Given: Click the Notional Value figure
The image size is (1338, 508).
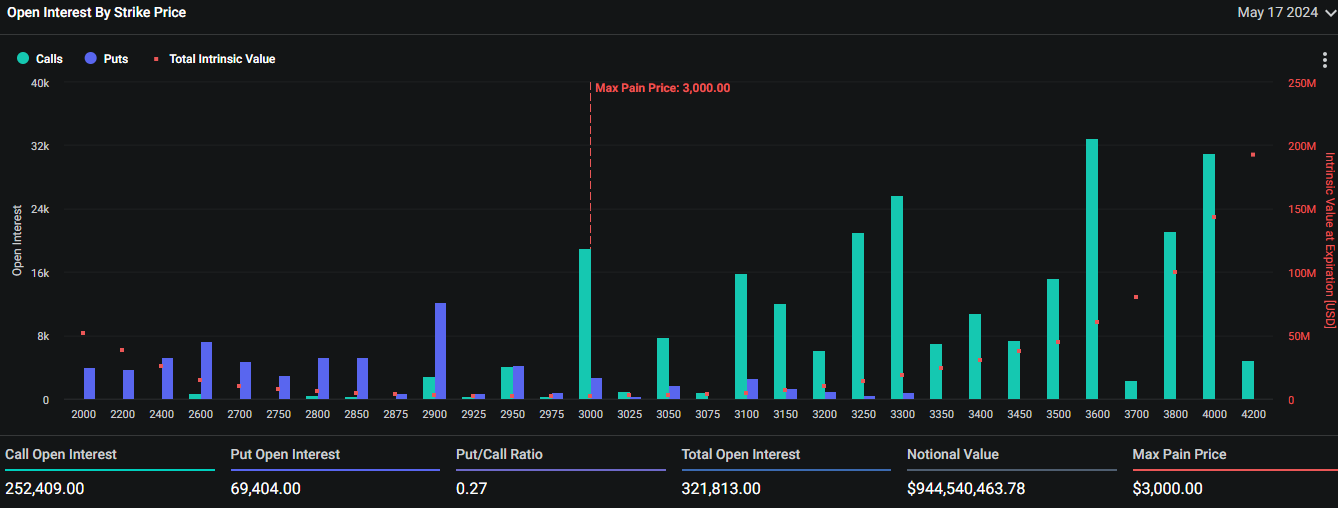Looking at the screenshot, I should click(965, 489).
